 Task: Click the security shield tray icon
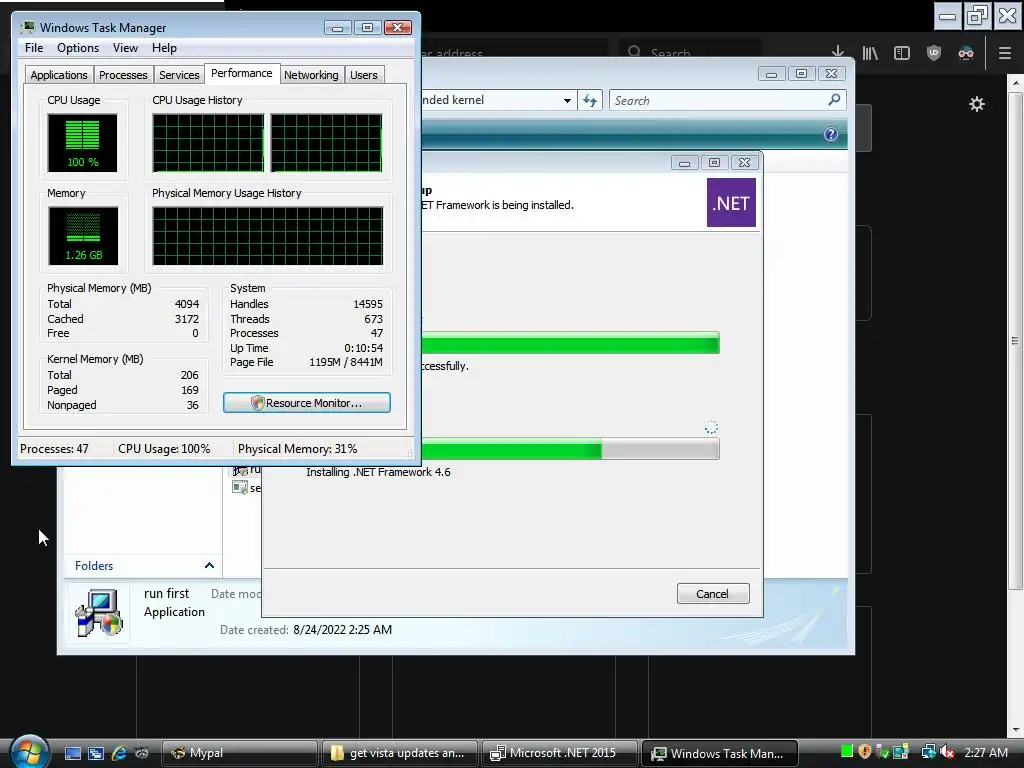(865, 752)
